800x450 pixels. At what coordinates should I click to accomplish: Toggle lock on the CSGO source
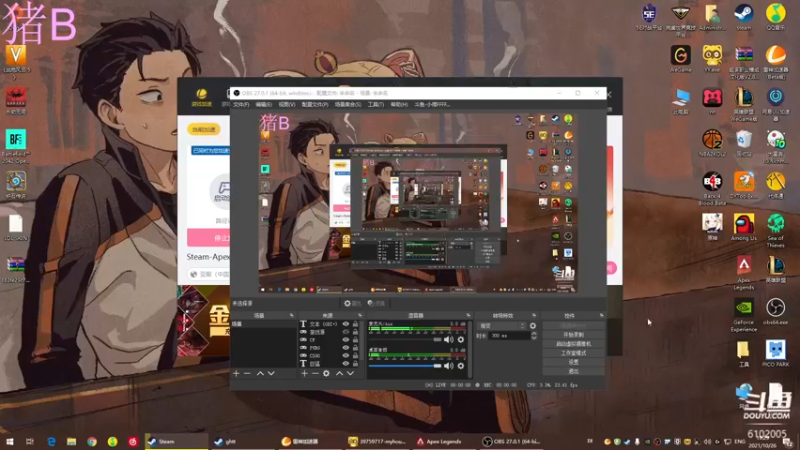click(x=355, y=356)
